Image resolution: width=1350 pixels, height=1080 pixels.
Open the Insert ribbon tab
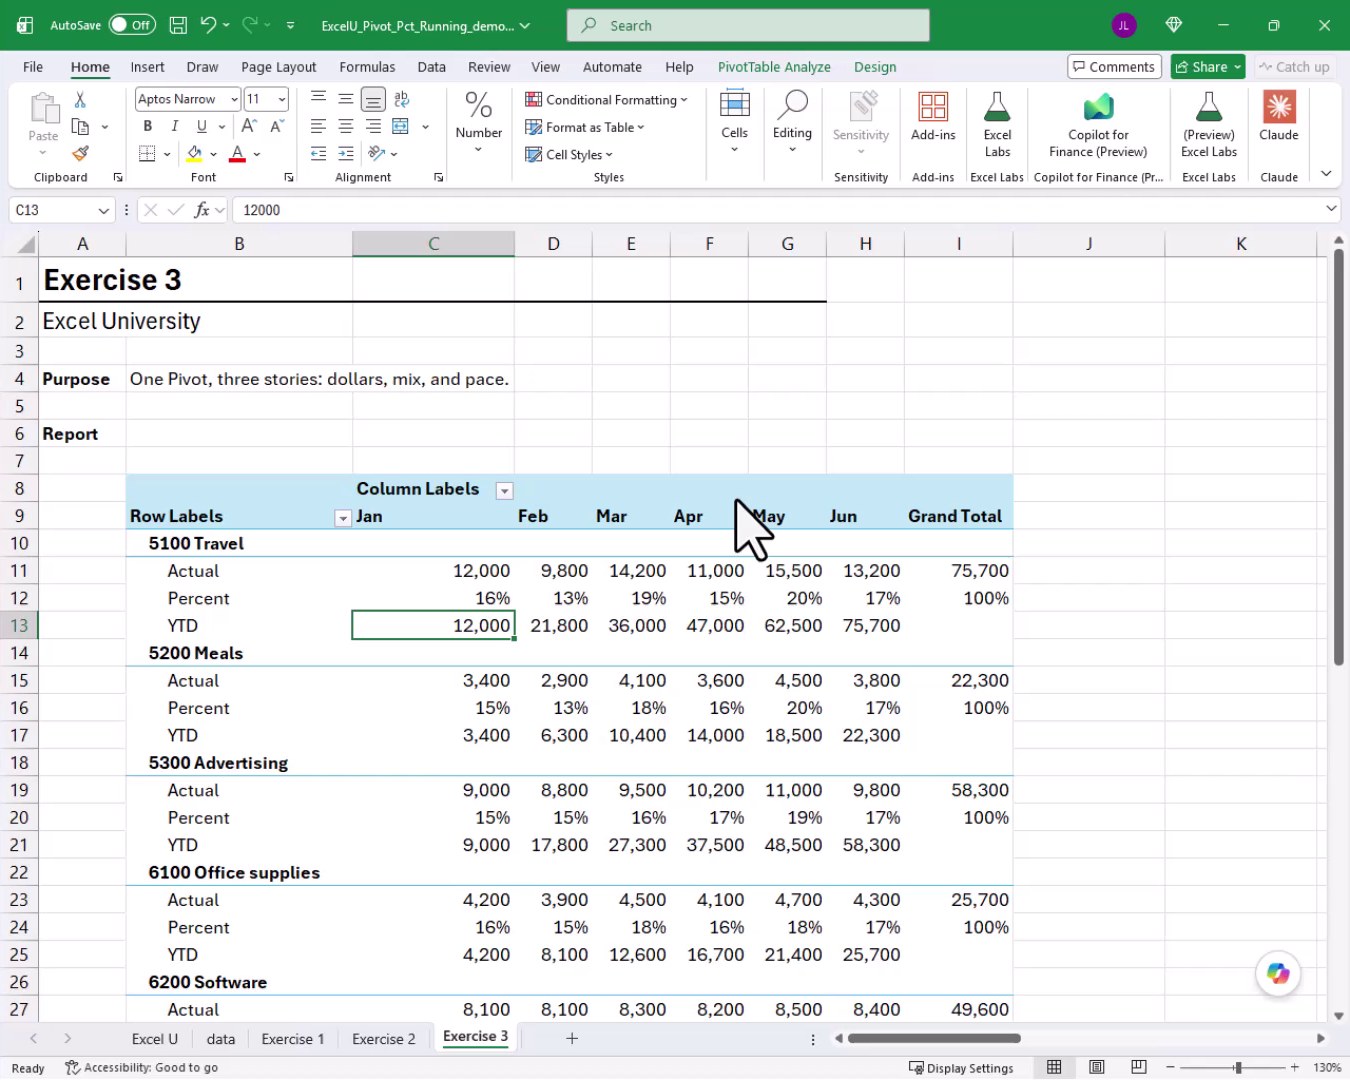point(147,67)
